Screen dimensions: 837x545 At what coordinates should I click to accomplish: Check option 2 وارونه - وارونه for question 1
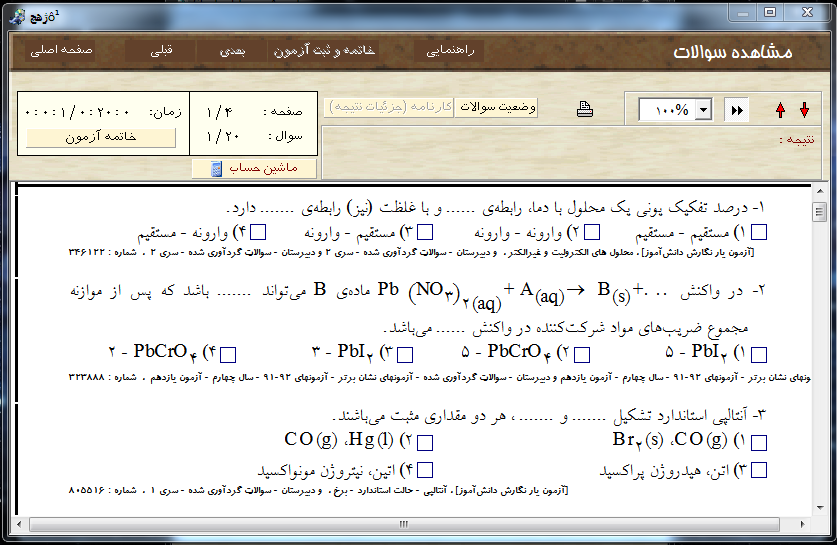click(591, 232)
